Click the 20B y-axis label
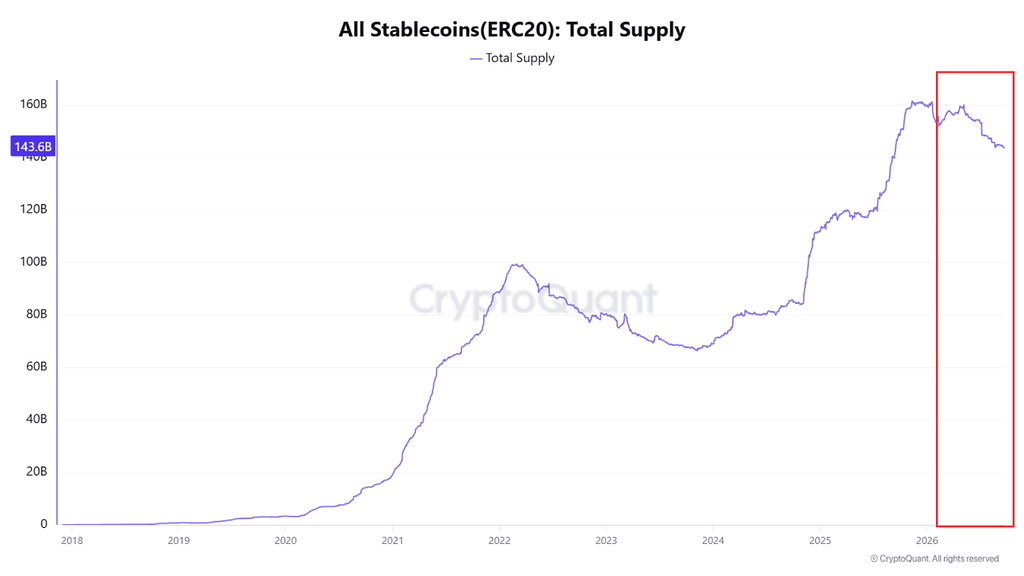This screenshot has height=576, width=1024. click(36, 472)
